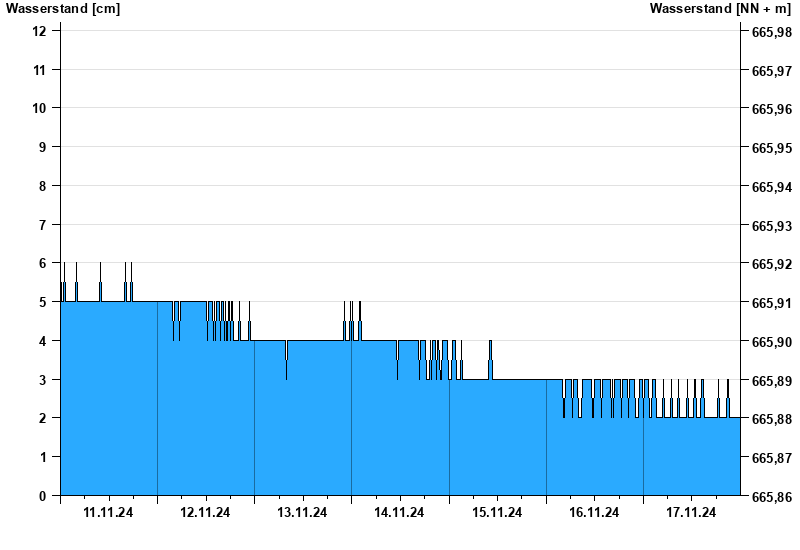Click the 13.11.24 date label

click(302, 513)
